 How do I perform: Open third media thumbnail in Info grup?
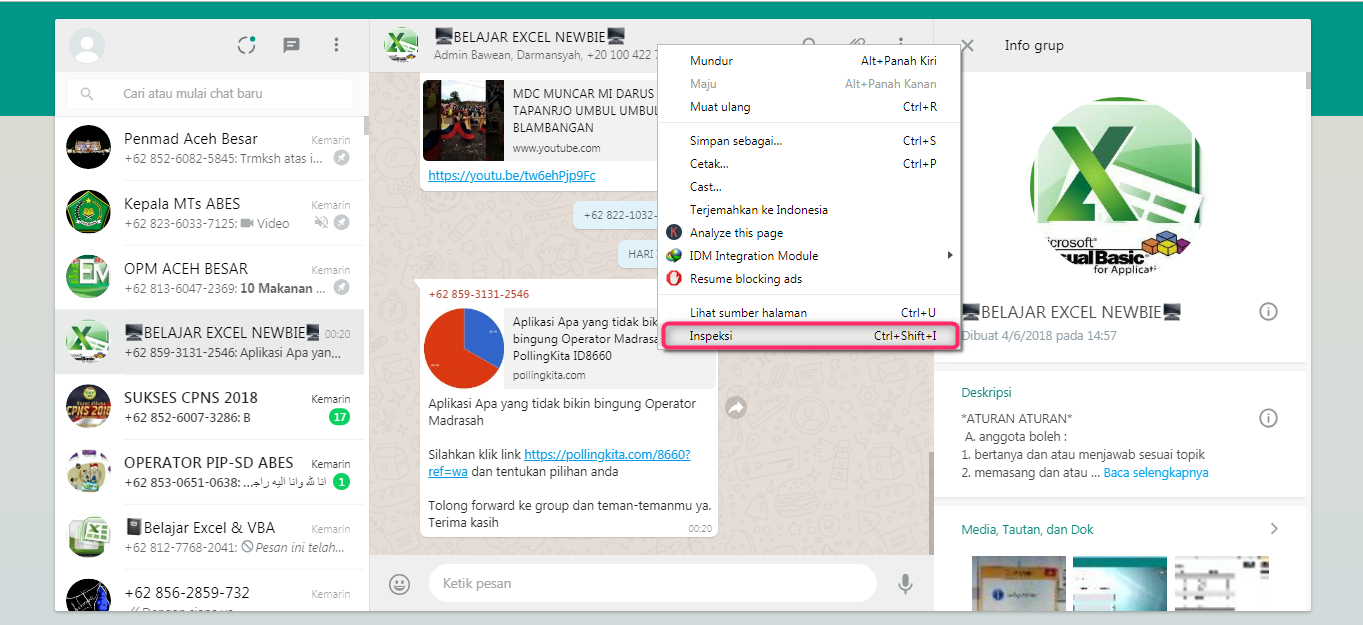pos(1221,583)
